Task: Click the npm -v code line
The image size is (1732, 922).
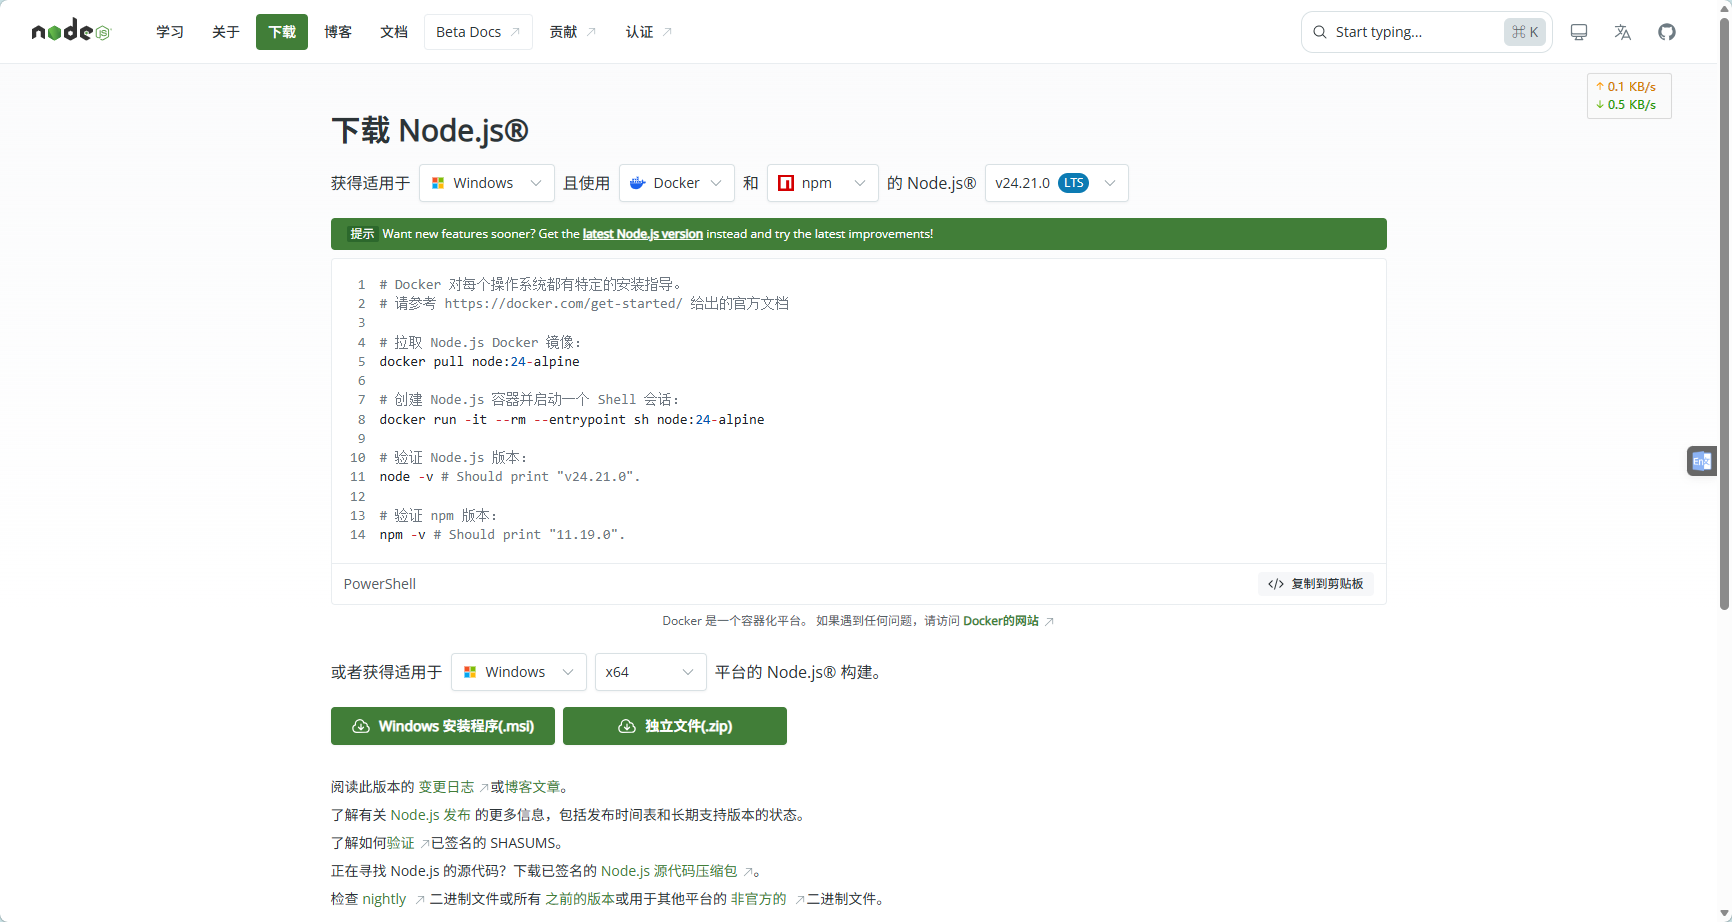Action: (502, 535)
